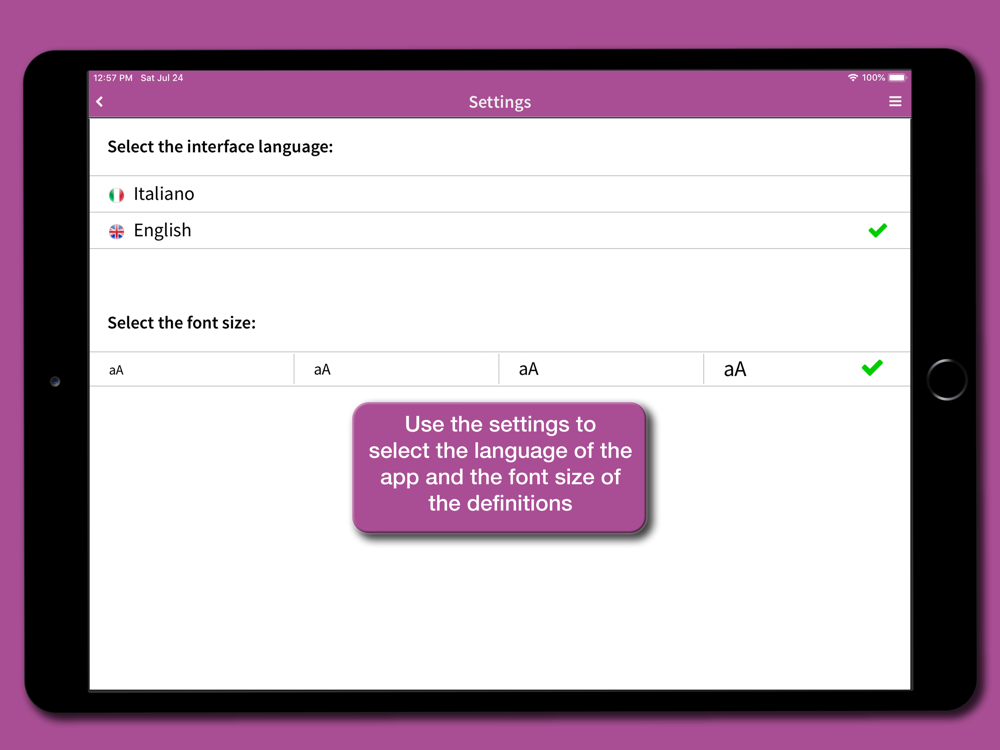Click the green checkmark beside English
The image size is (1000, 750).
click(x=878, y=230)
